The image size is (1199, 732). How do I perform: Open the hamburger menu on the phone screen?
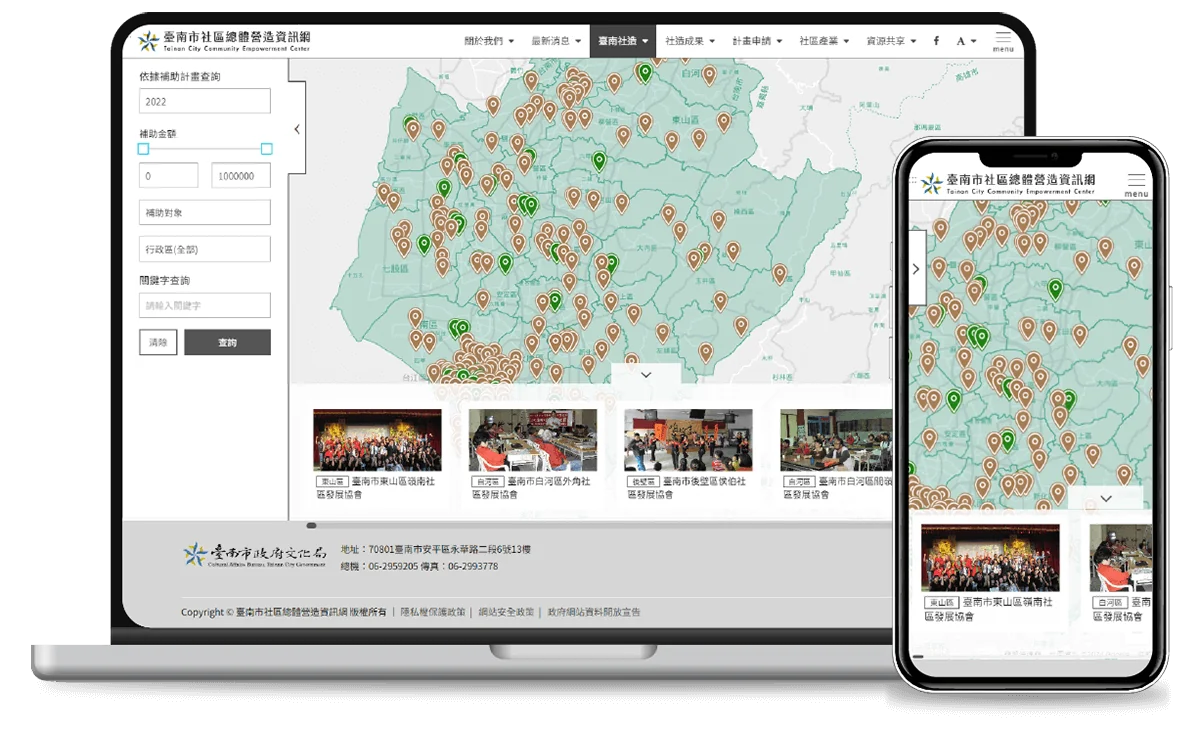[1136, 184]
